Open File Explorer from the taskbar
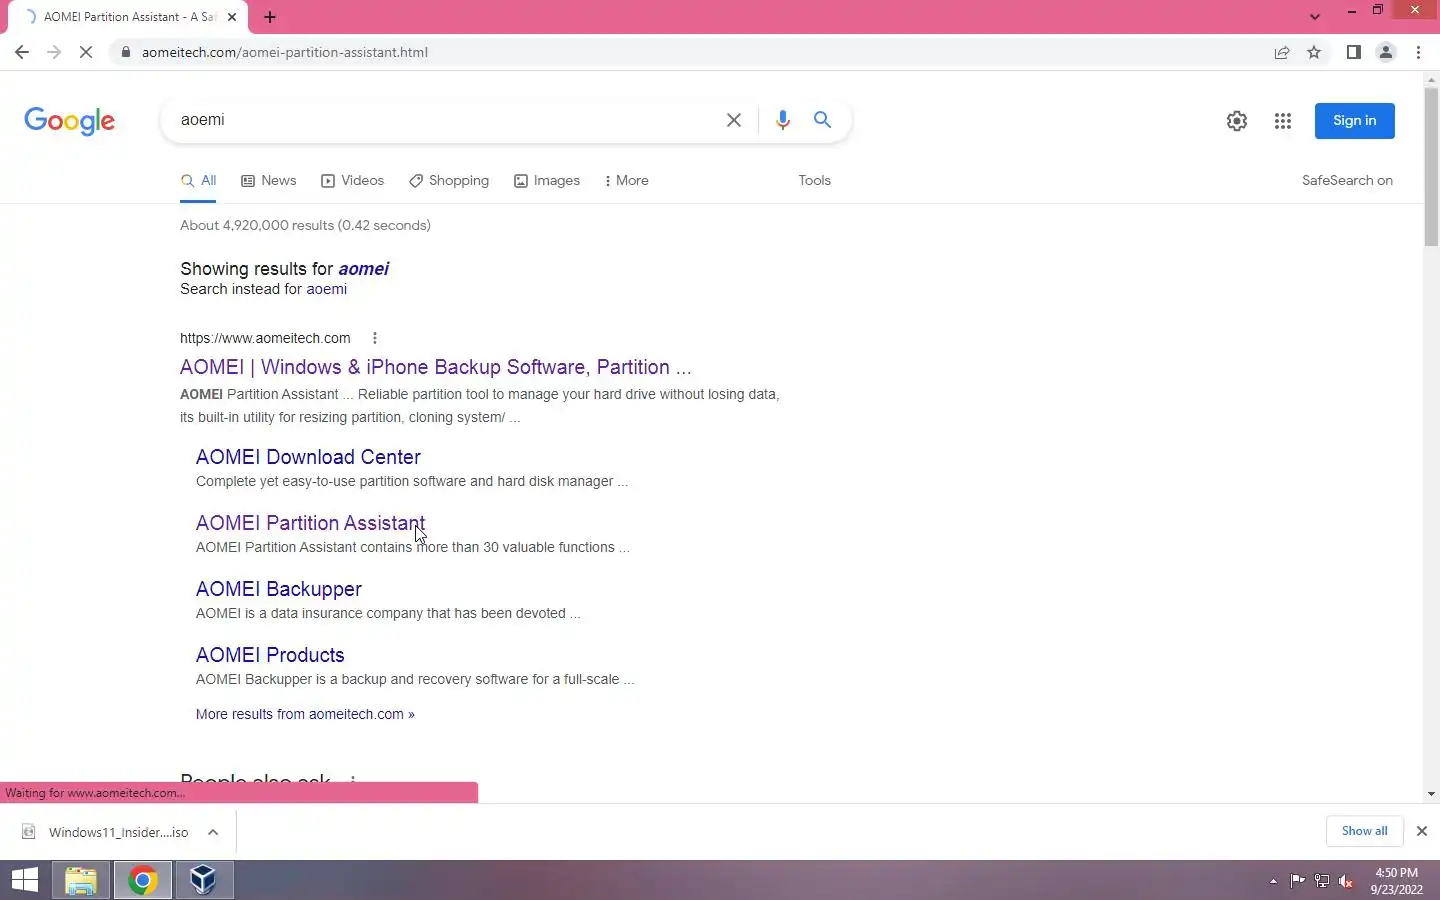The height and width of the screenshot is (900, 1440). 81,880
